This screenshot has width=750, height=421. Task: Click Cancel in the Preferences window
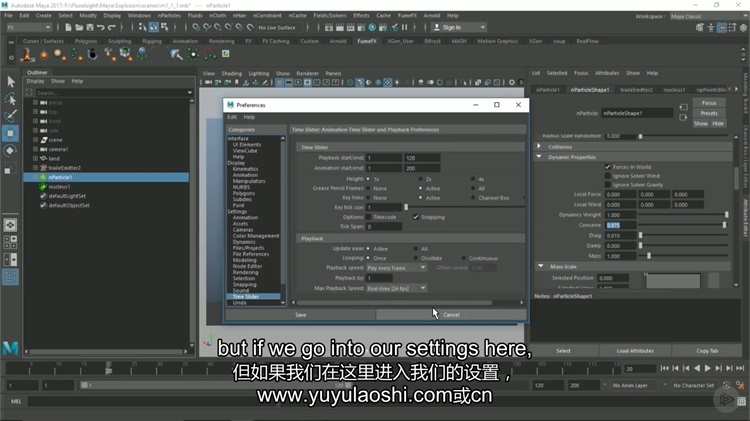click(x=451, y=315)
